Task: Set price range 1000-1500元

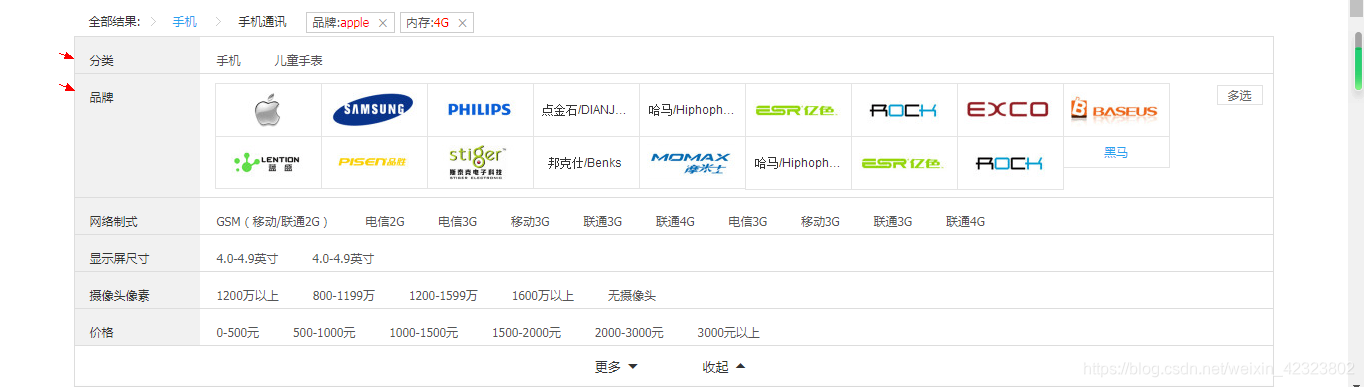Action: click(x=424, y=333)
